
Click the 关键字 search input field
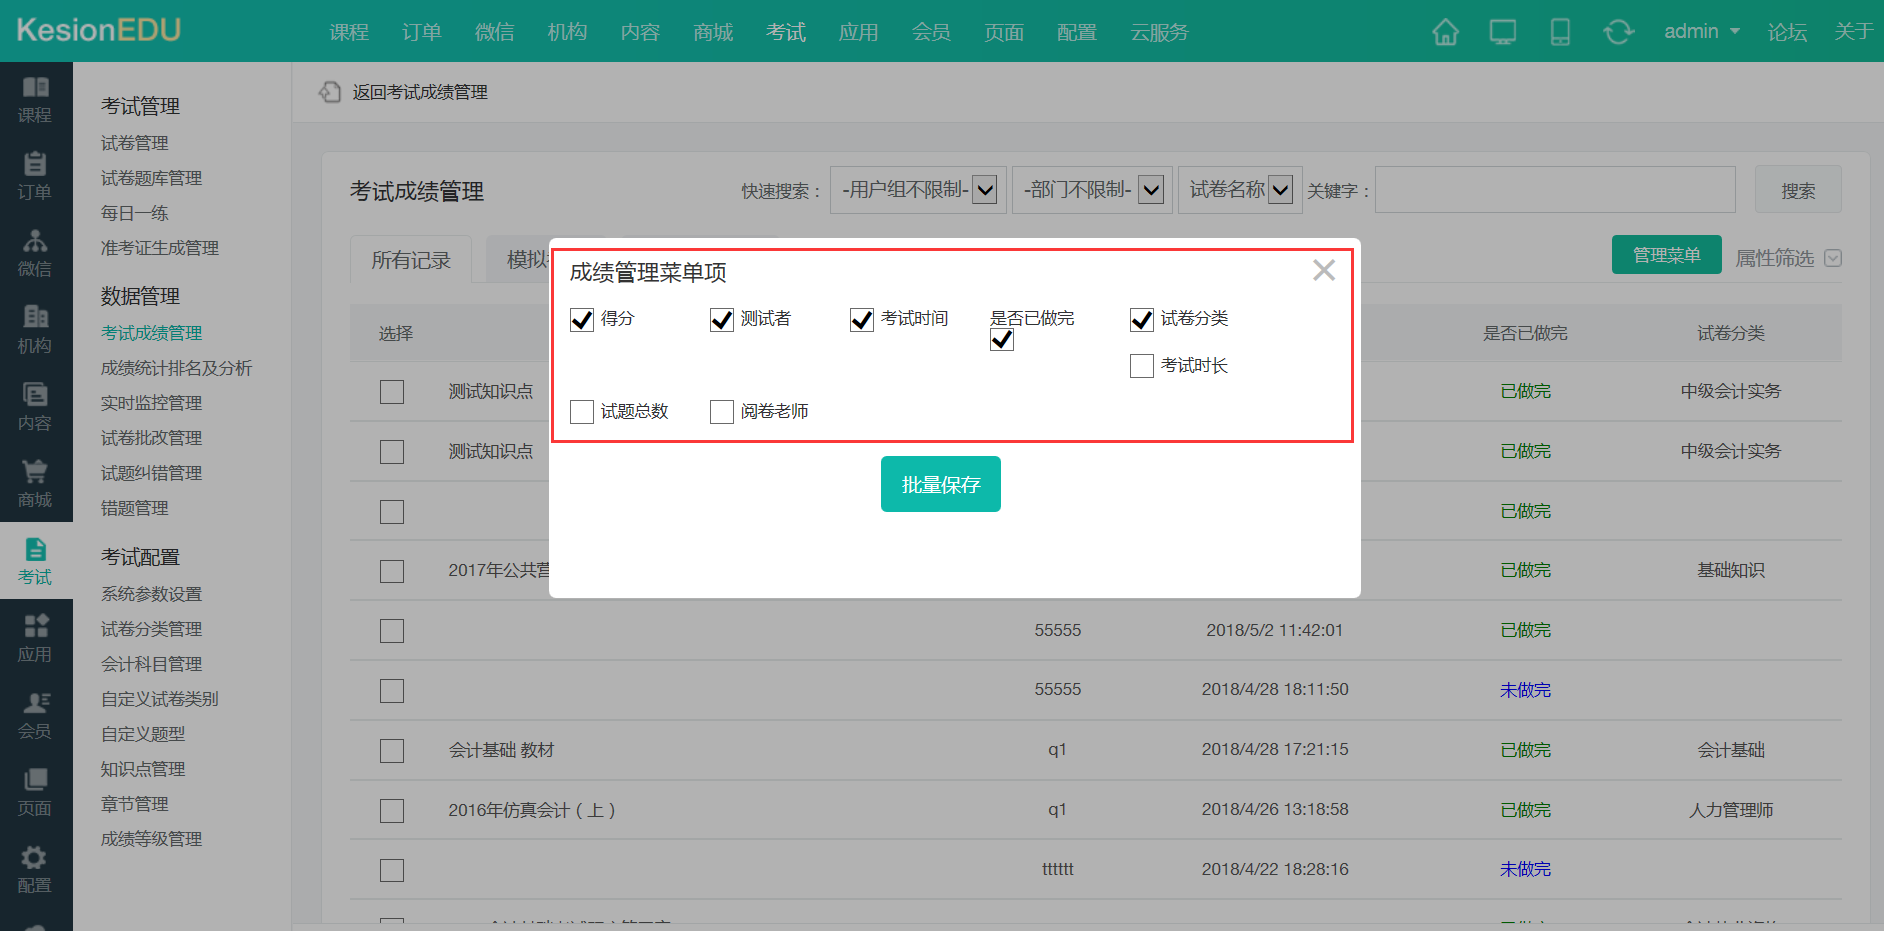click(x=1554, y=190)
